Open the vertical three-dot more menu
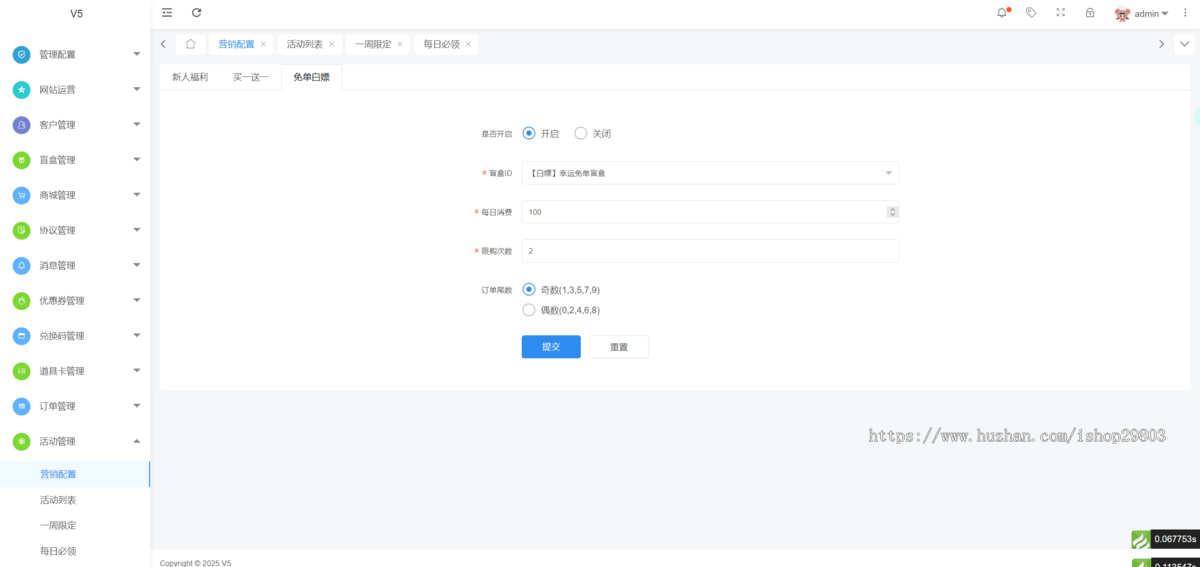Screen dimensions: 1200x567 click(x=1185, y=13)
